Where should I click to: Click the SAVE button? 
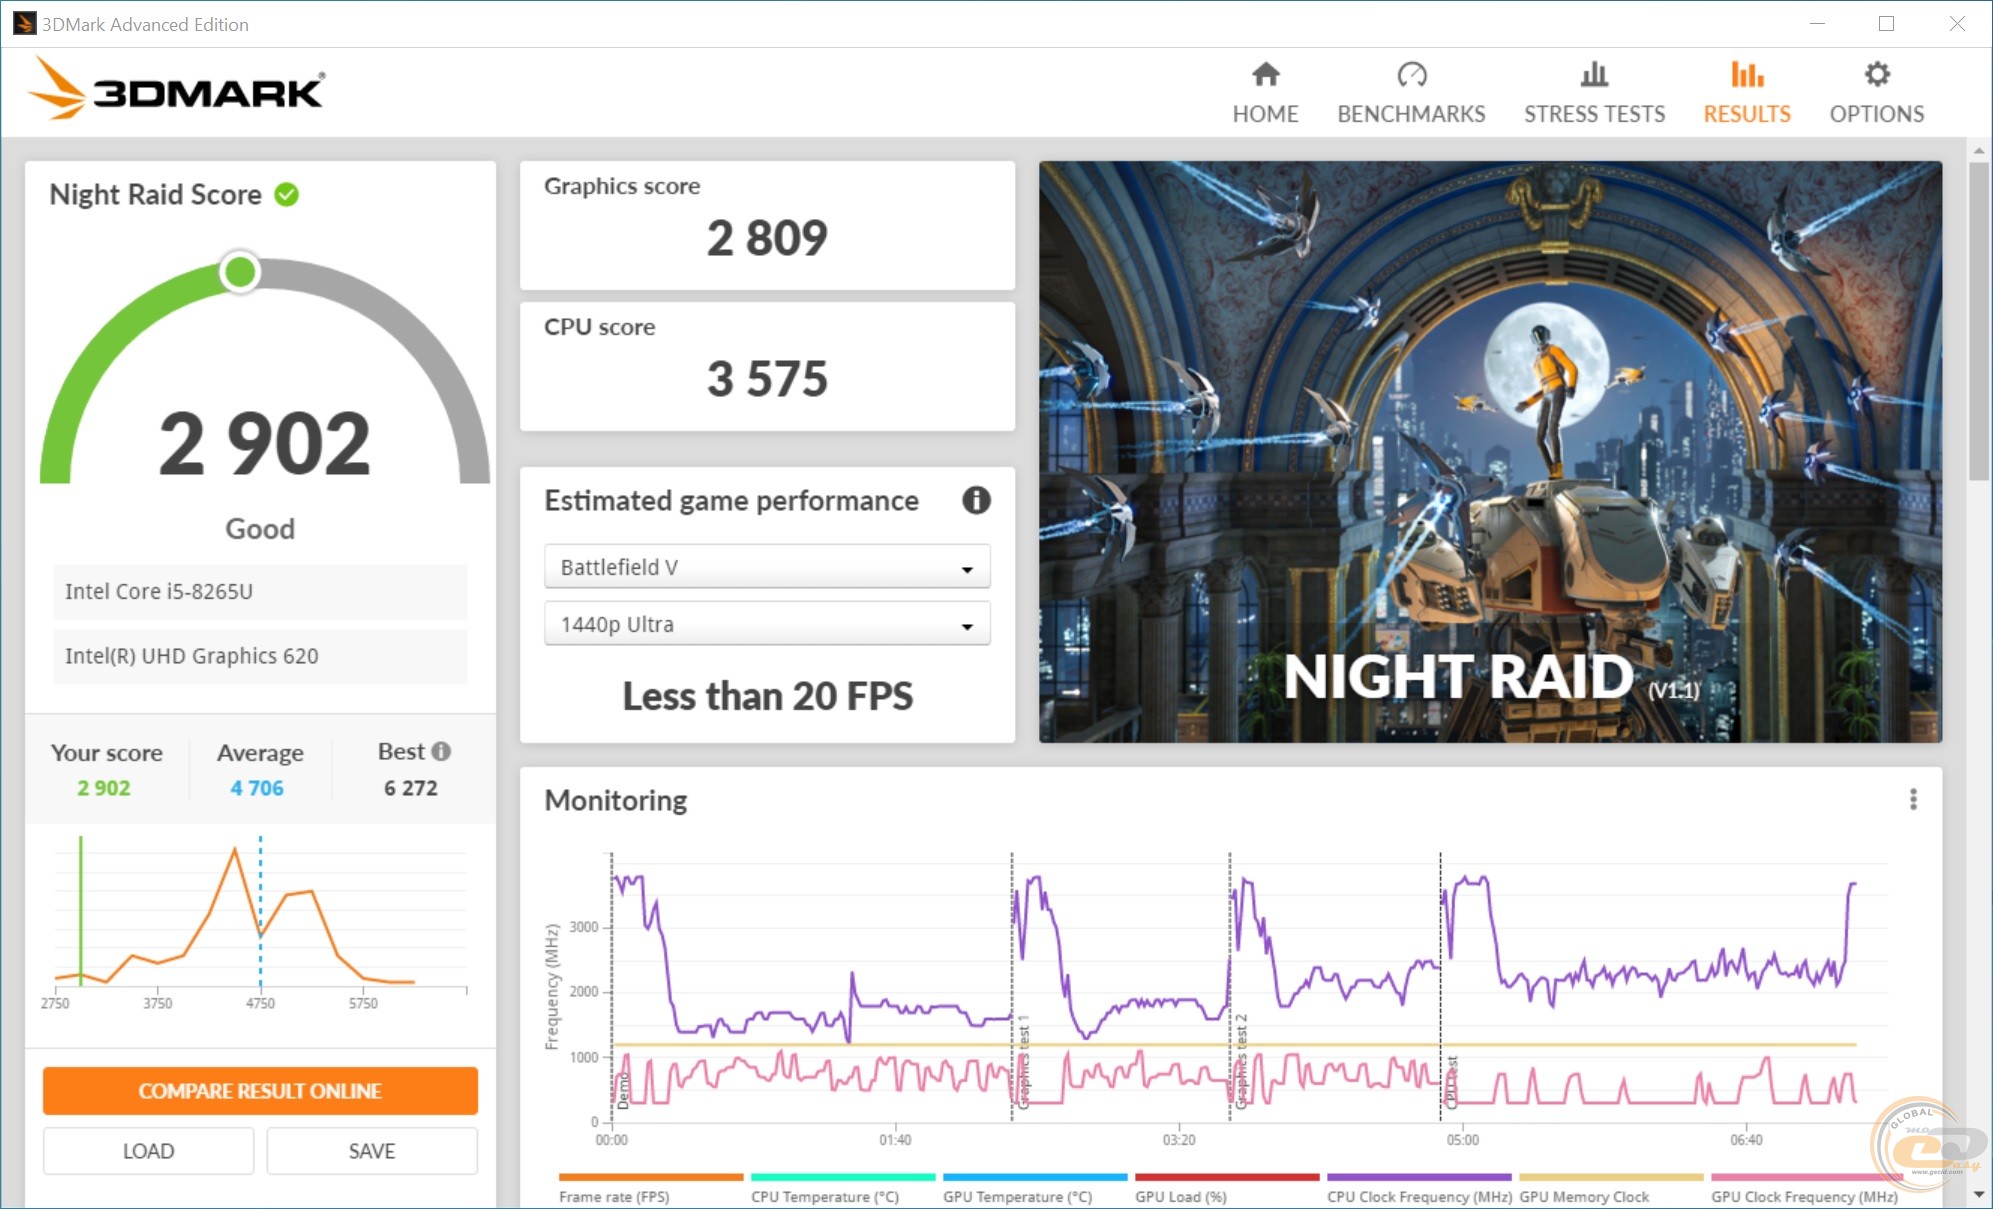click(372, 1151)
